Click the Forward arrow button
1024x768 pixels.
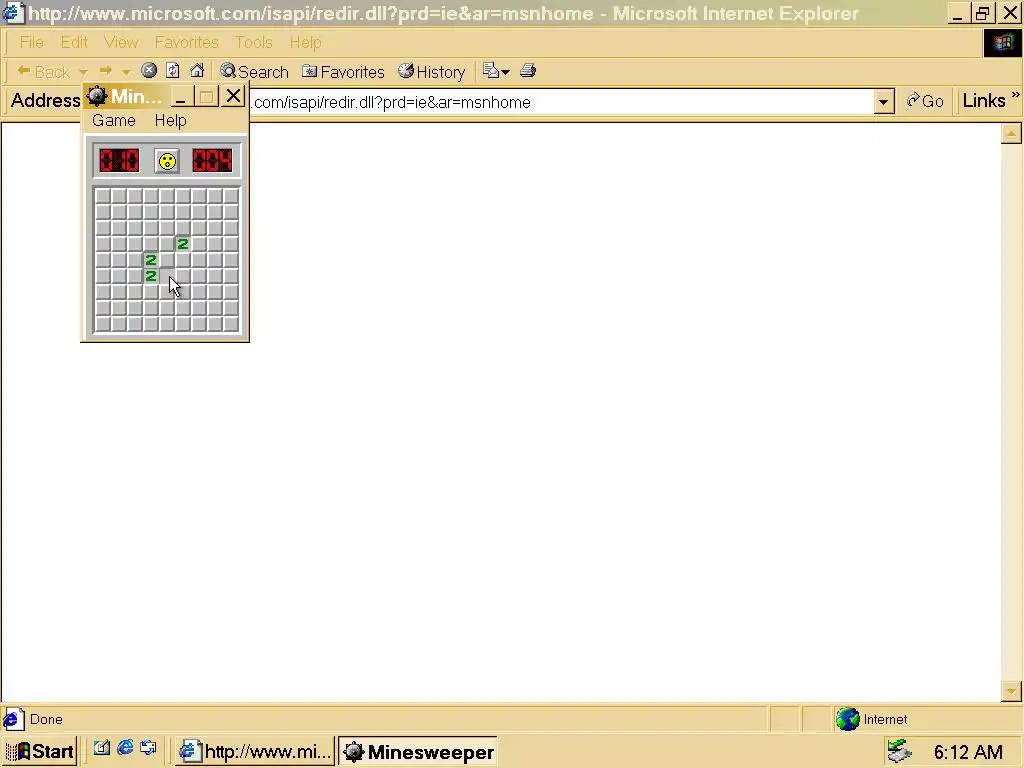point(106,71)
